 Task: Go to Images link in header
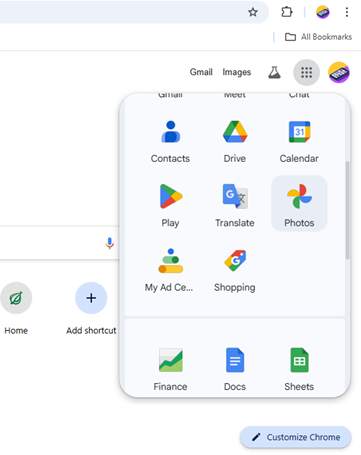point(237,72)
